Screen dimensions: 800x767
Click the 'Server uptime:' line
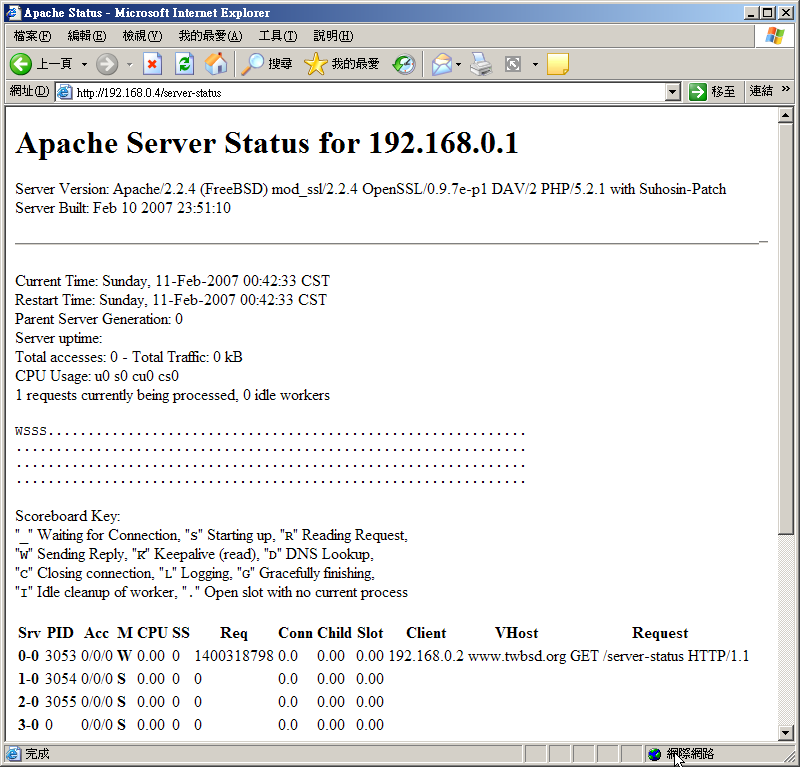pyautogui.click(x=59, y=338)
